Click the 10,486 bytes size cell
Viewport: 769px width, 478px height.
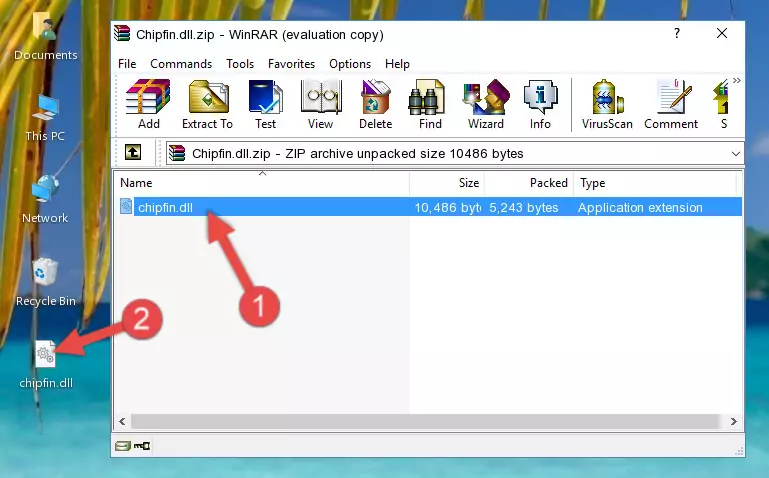pos(447,207)
